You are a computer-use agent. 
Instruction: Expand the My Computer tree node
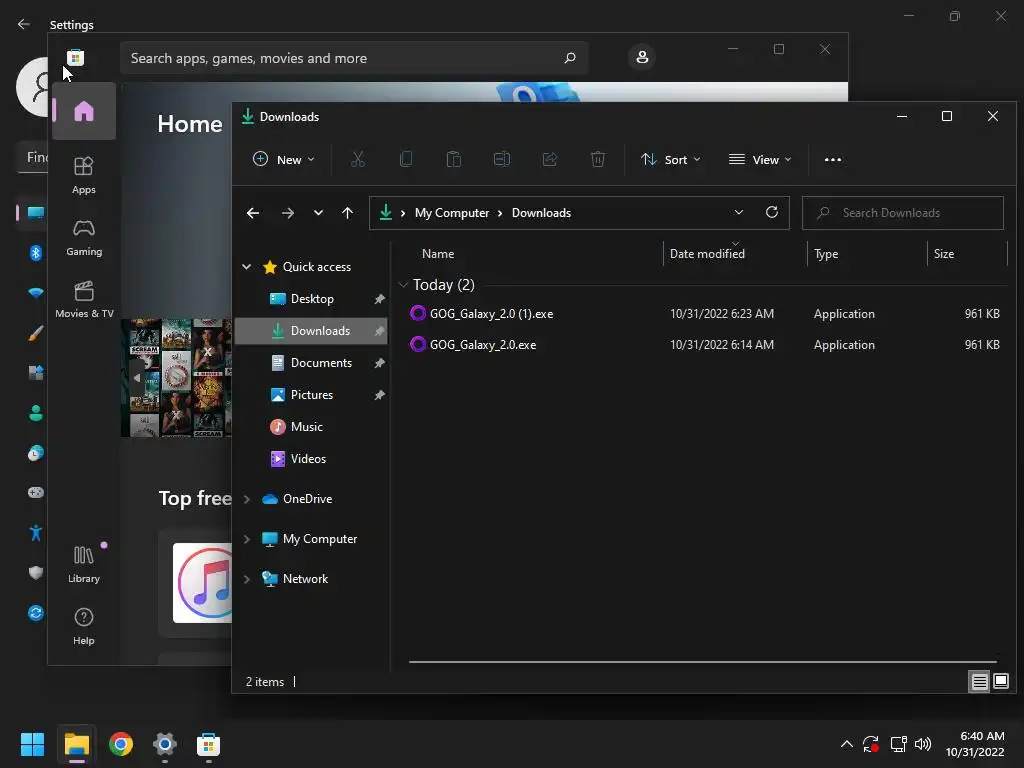click(x=246, y=539)
